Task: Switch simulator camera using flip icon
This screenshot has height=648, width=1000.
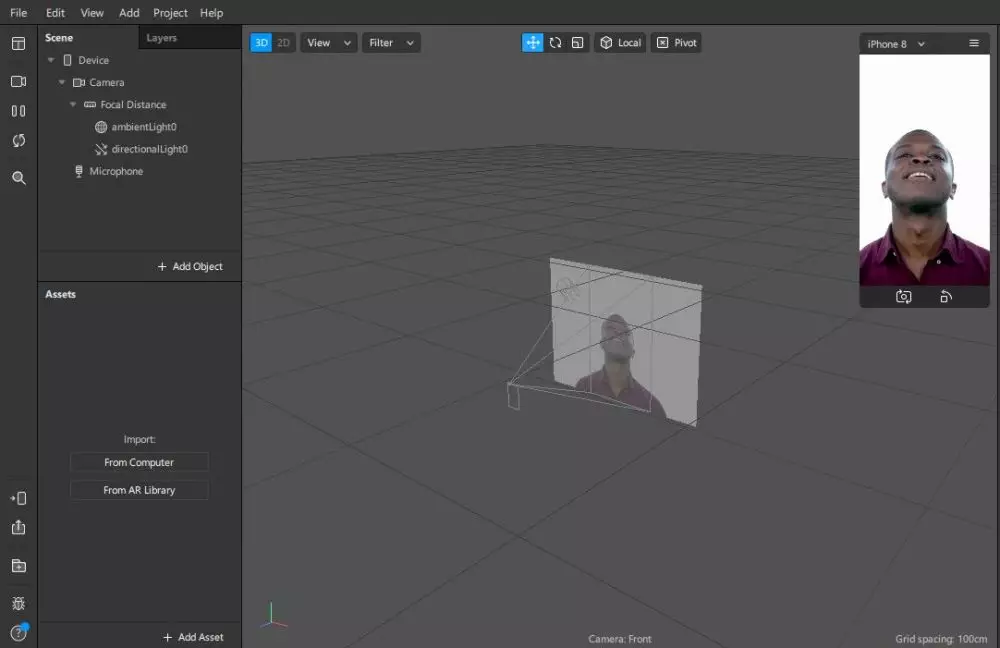Action: click(903, 297)
